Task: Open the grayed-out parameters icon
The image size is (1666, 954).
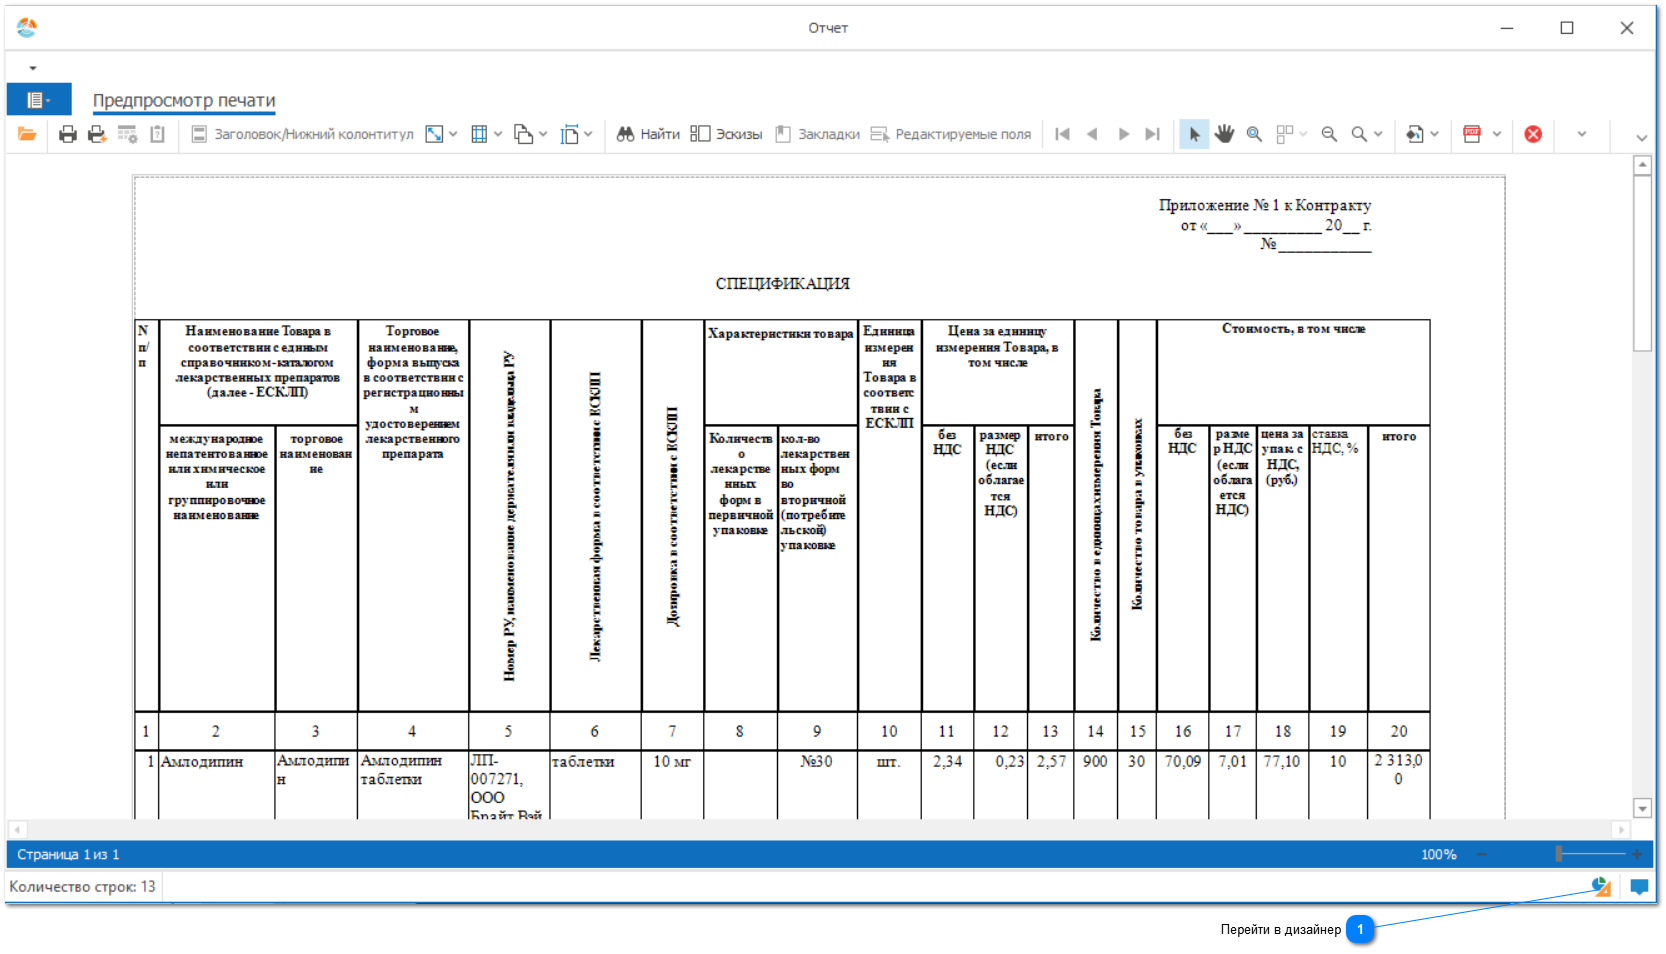Action: [127, 134]
